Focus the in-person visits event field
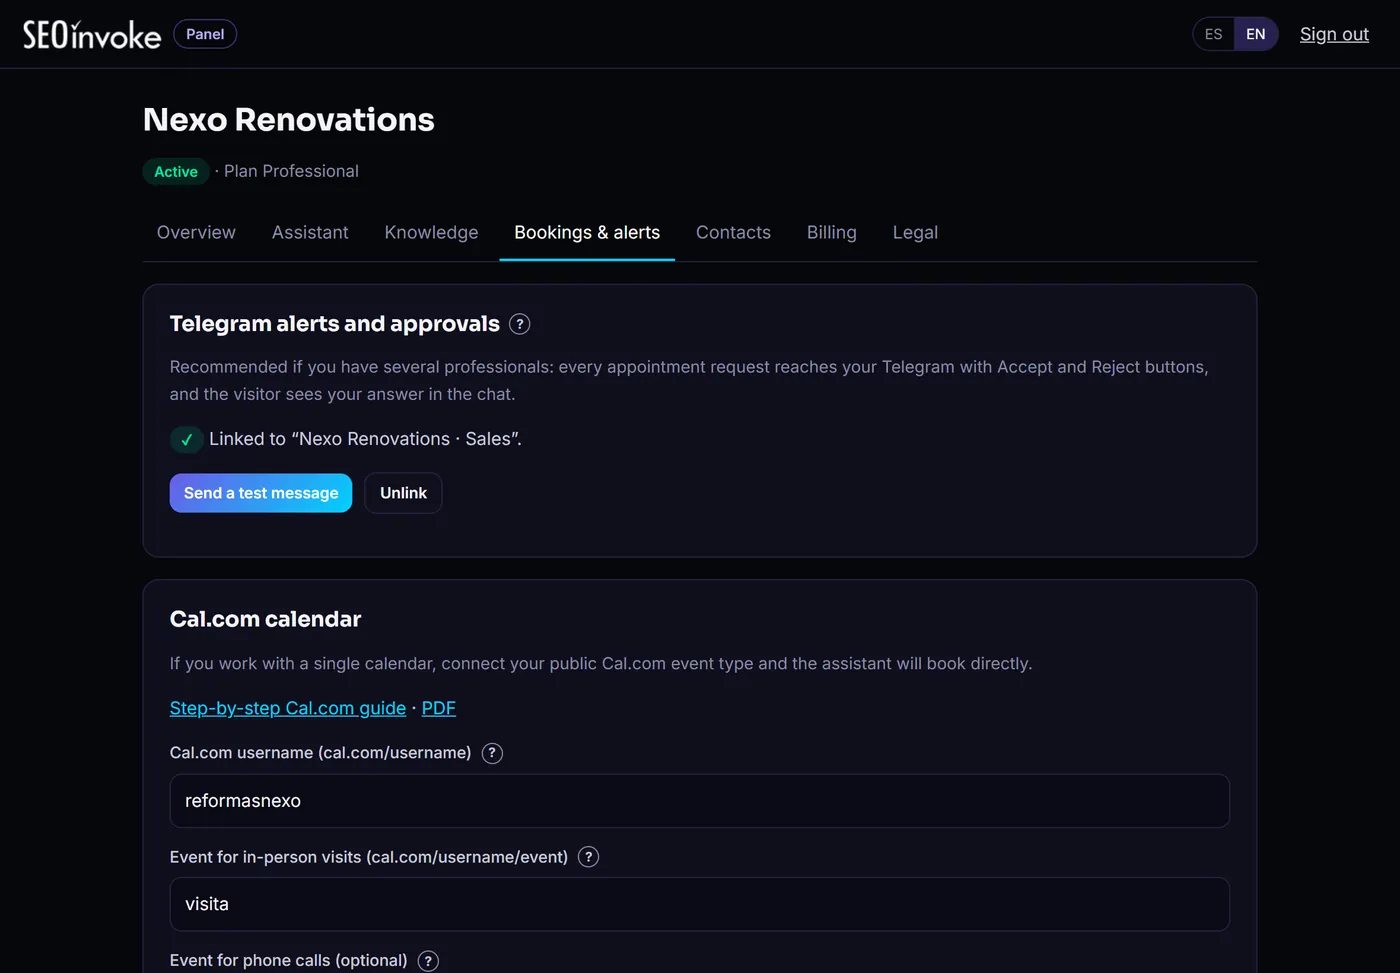 pyautogui.click(x=700, y=904)
